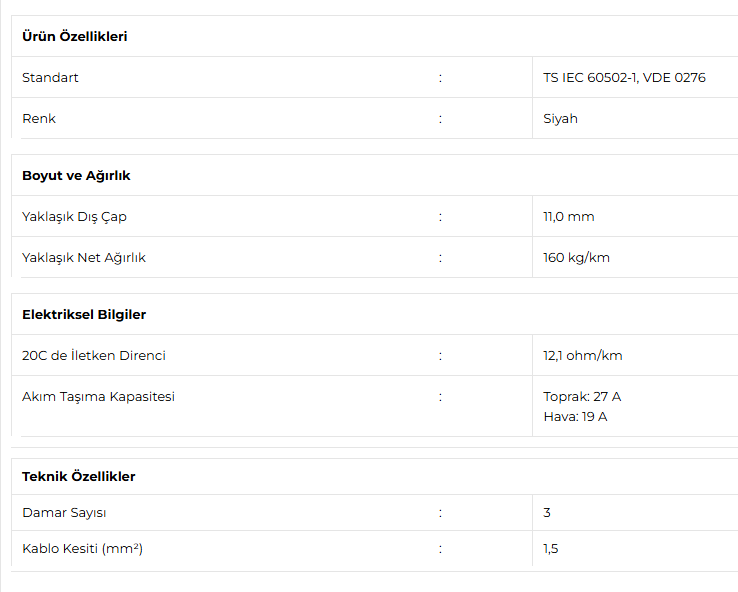Viewport: 738px width, 592px height.
Task: Click the Teknik Özellikler section header
Action: click(x=78, y=476)
